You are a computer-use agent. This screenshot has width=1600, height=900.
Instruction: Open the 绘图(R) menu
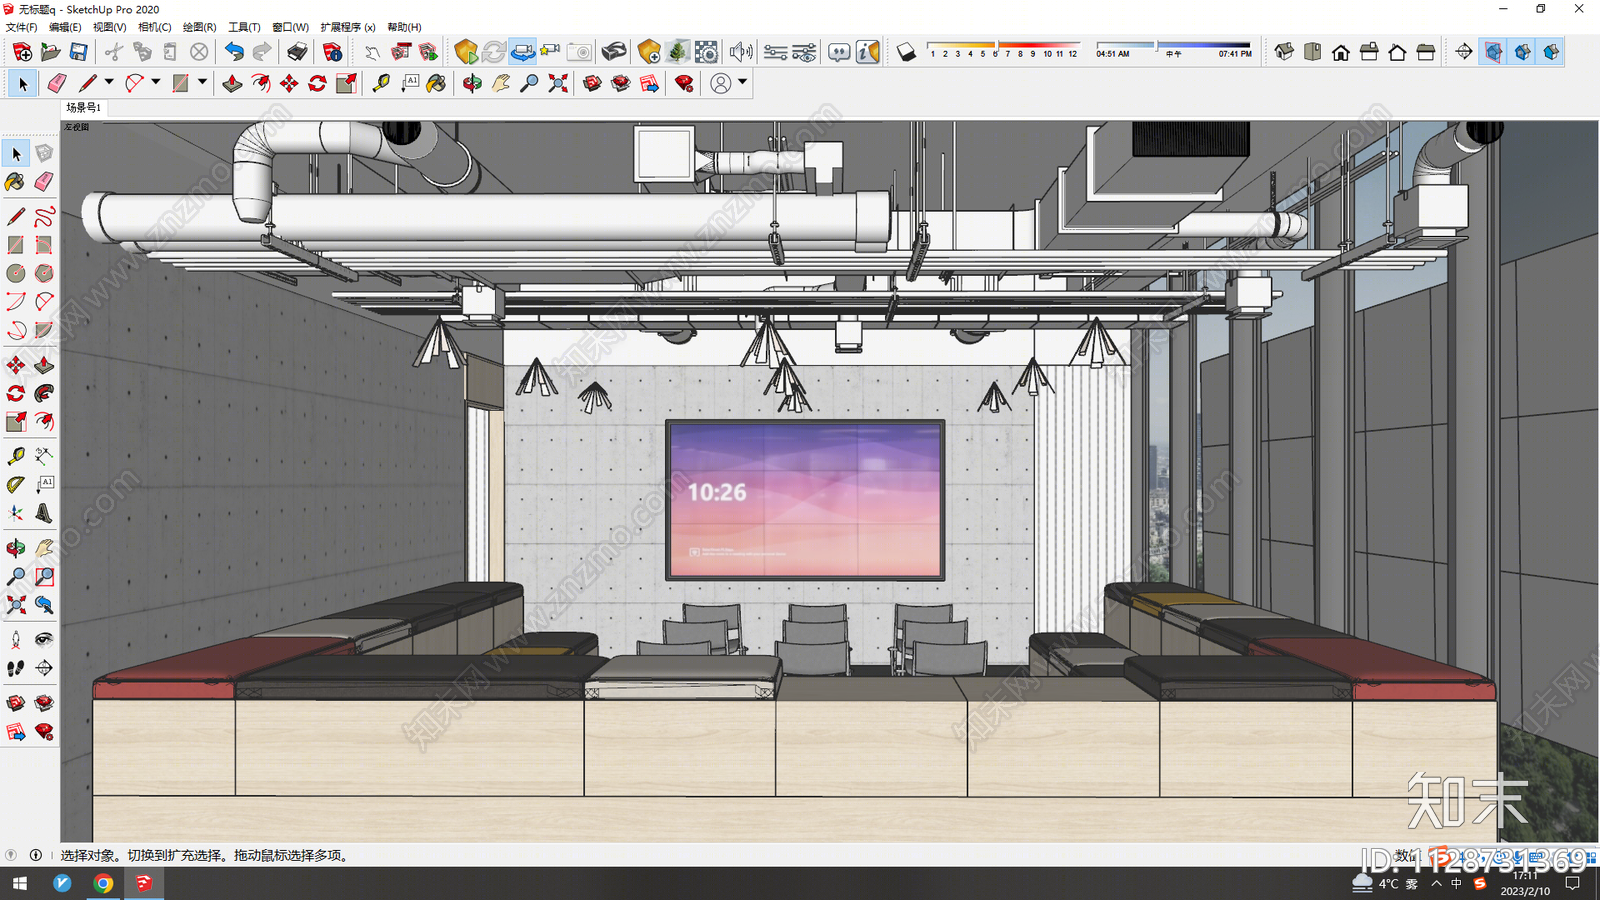tap(199, 27)
